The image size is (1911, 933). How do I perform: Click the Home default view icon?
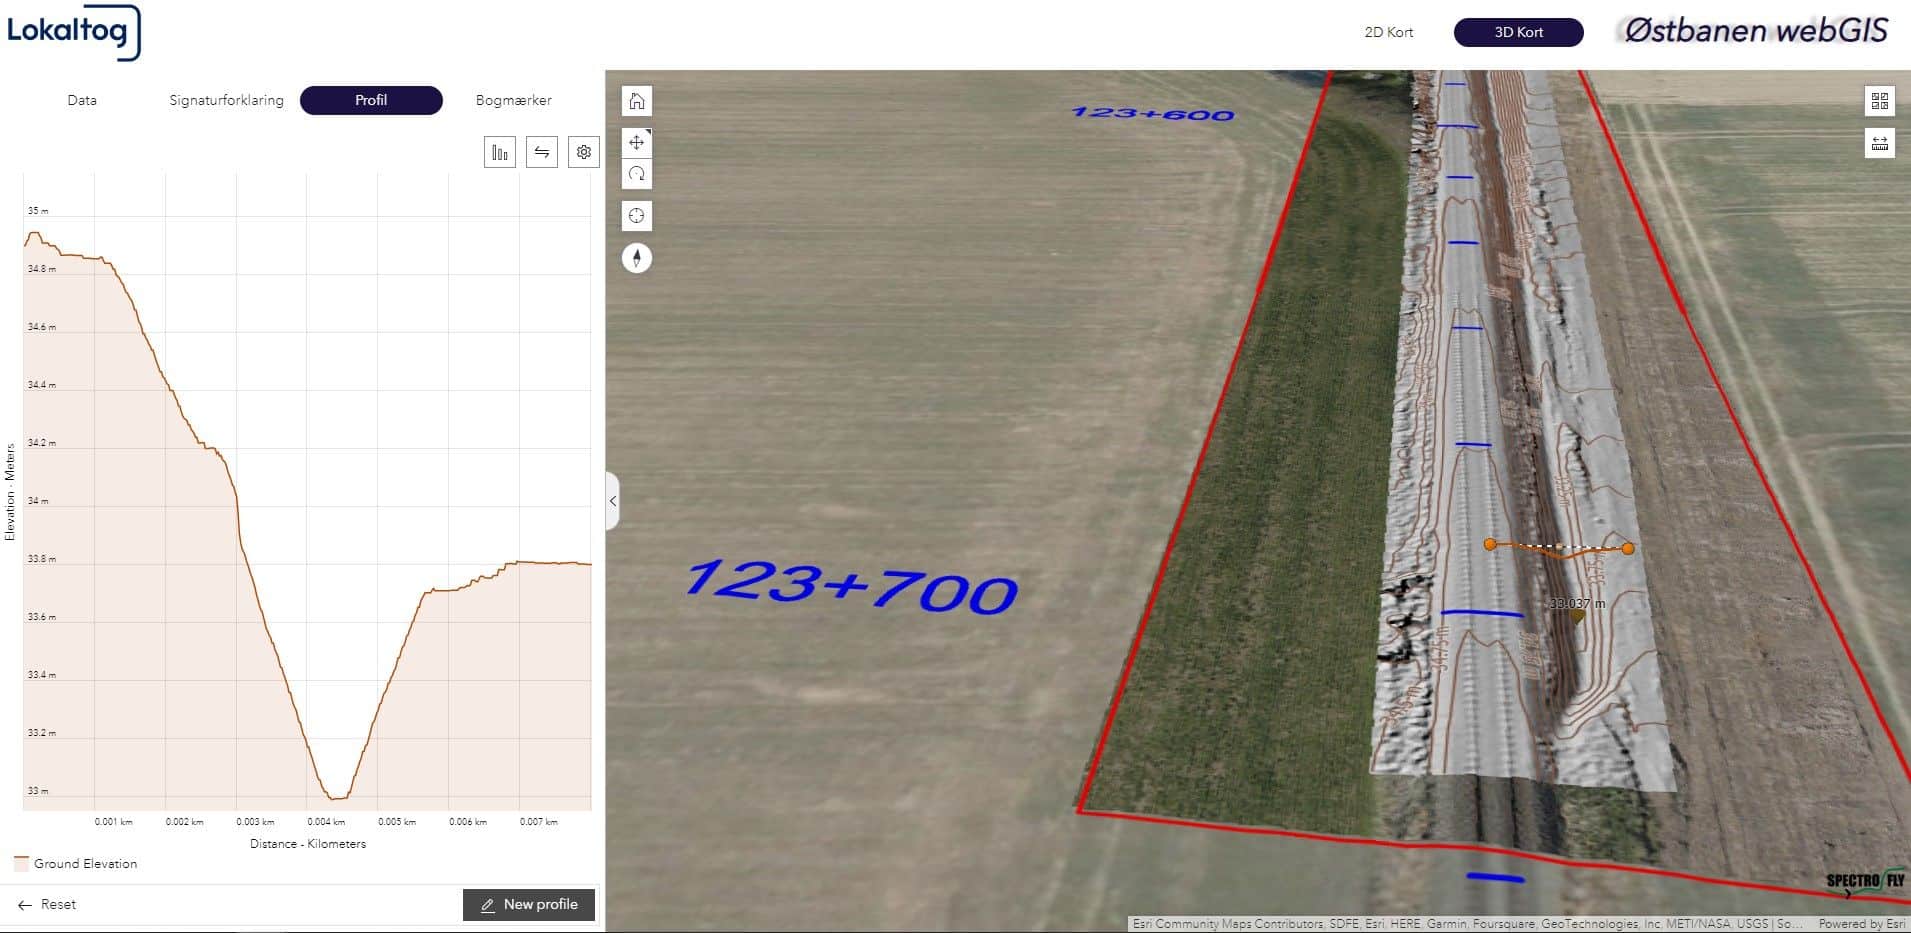click(x=637, y=101)
